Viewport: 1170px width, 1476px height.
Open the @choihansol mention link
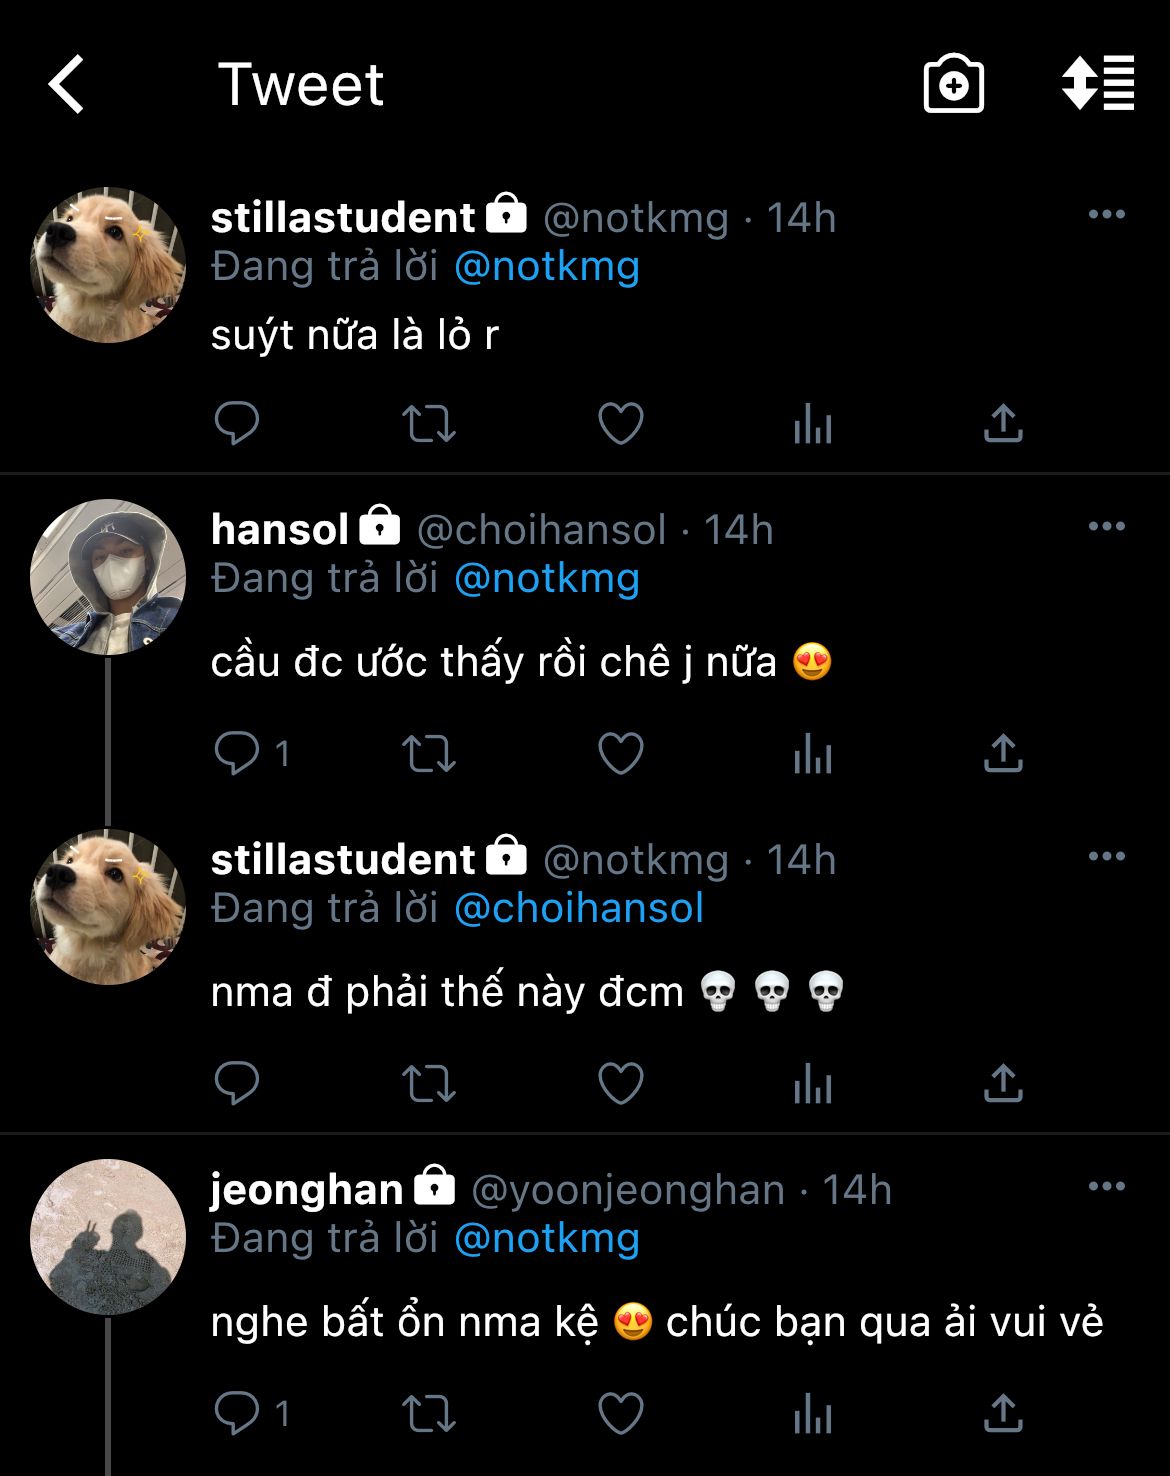pyautogui.click(x=579, y=908)
